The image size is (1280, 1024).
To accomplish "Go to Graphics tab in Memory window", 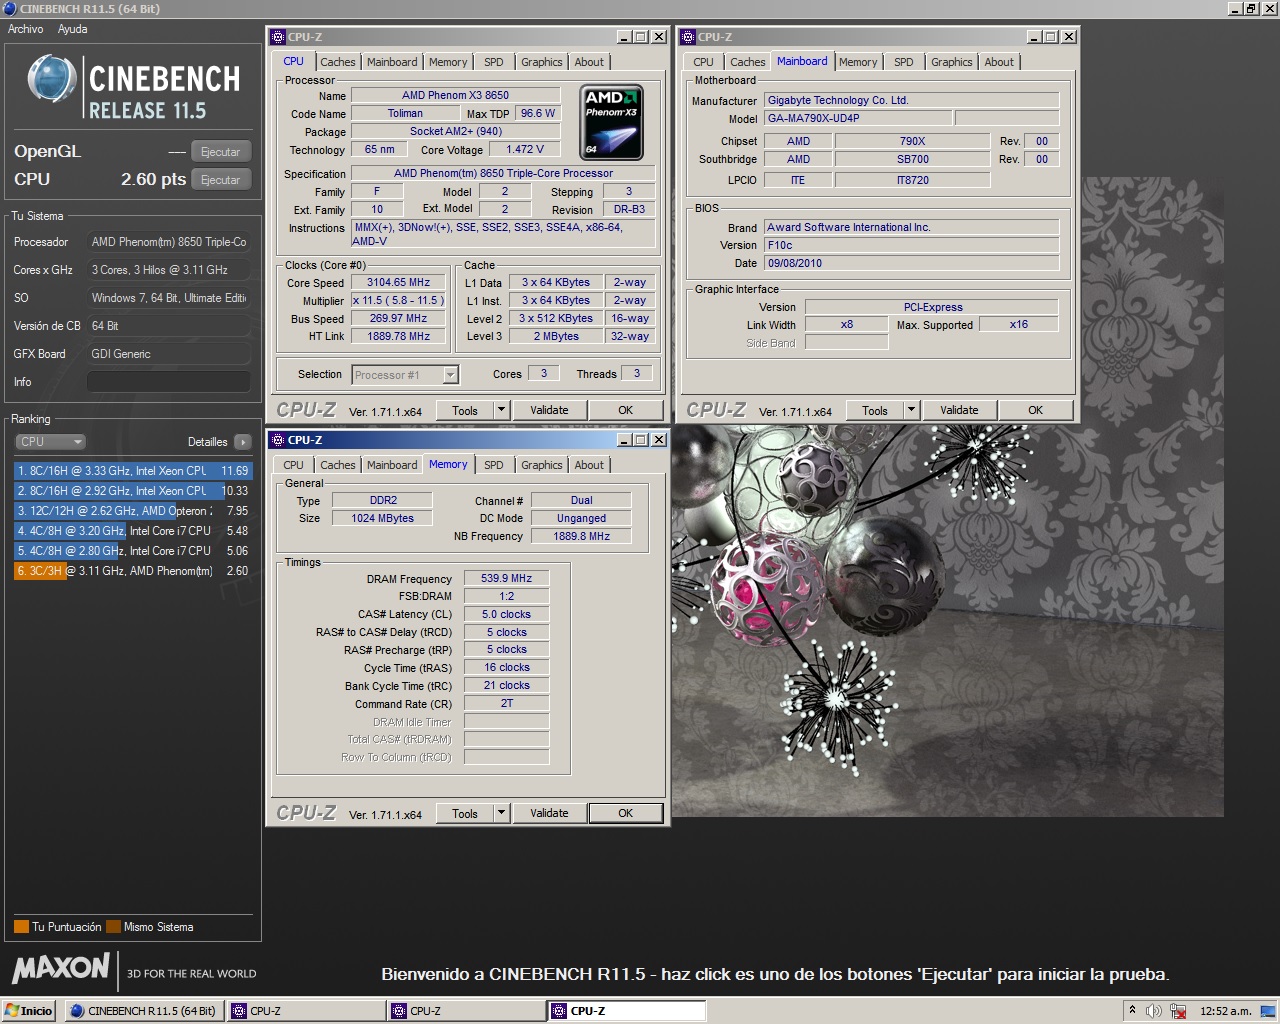I will coord(542,465).
